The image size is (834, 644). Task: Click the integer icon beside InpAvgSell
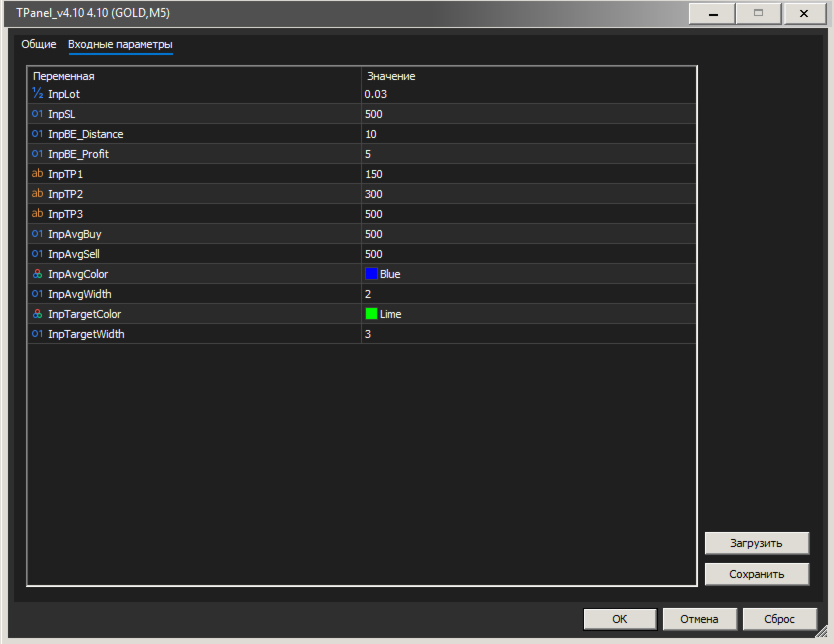[x=37, y=254]
